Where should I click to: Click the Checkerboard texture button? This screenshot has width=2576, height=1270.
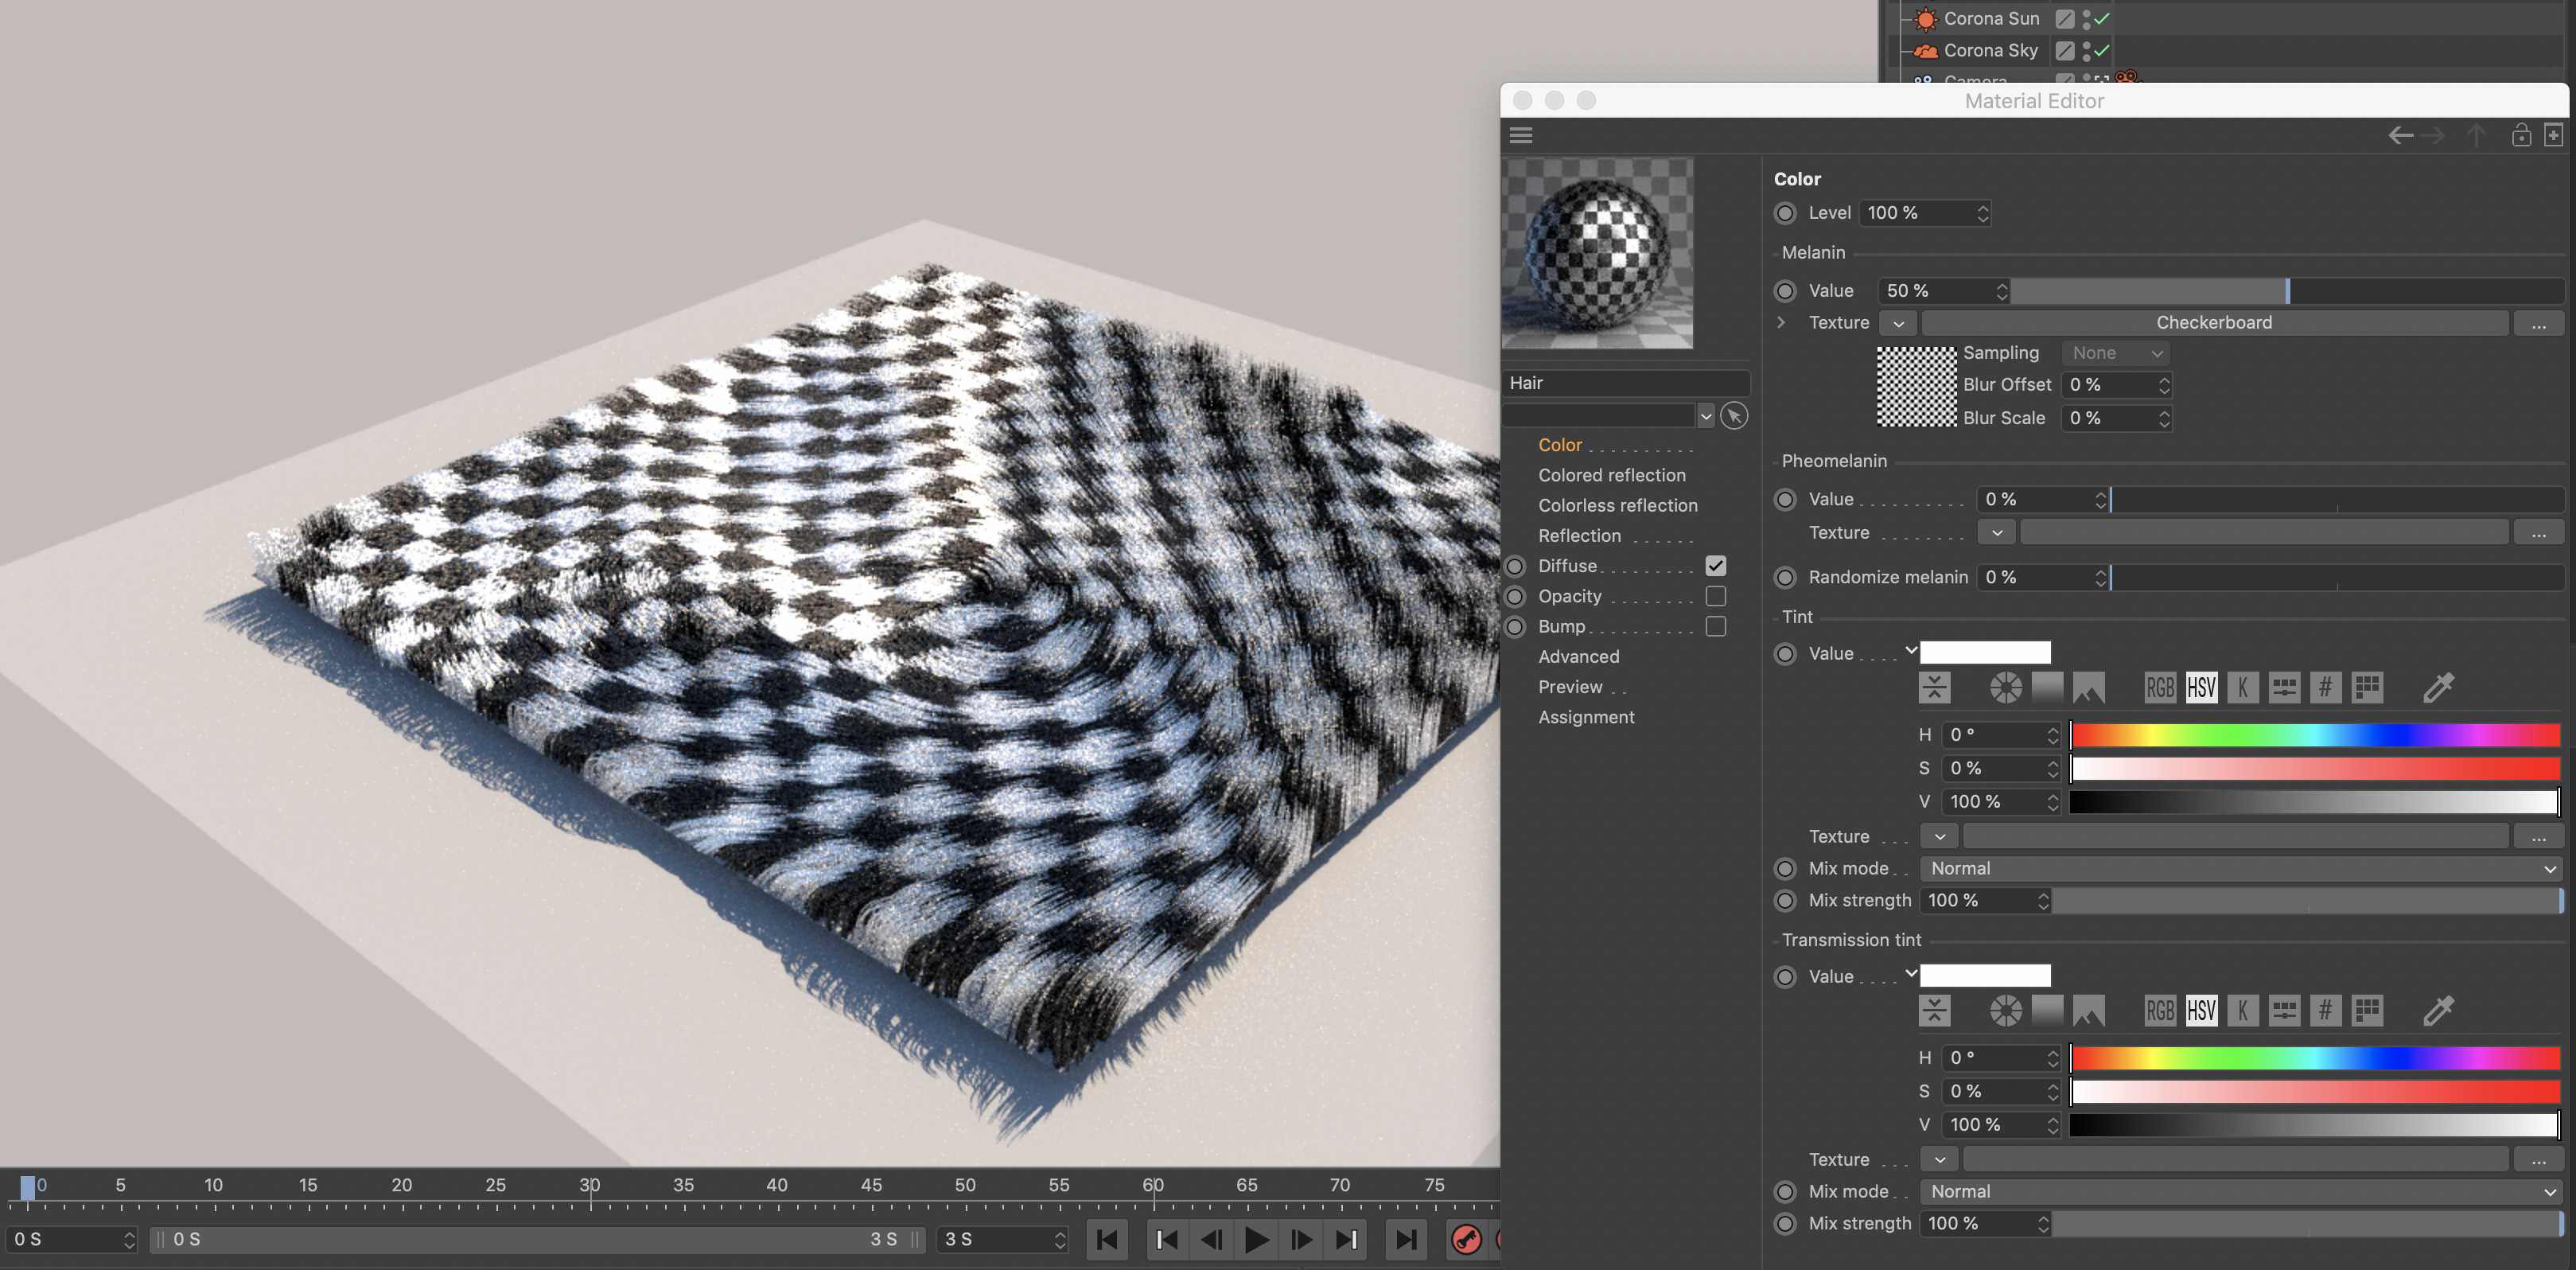tap(2213, 322)
